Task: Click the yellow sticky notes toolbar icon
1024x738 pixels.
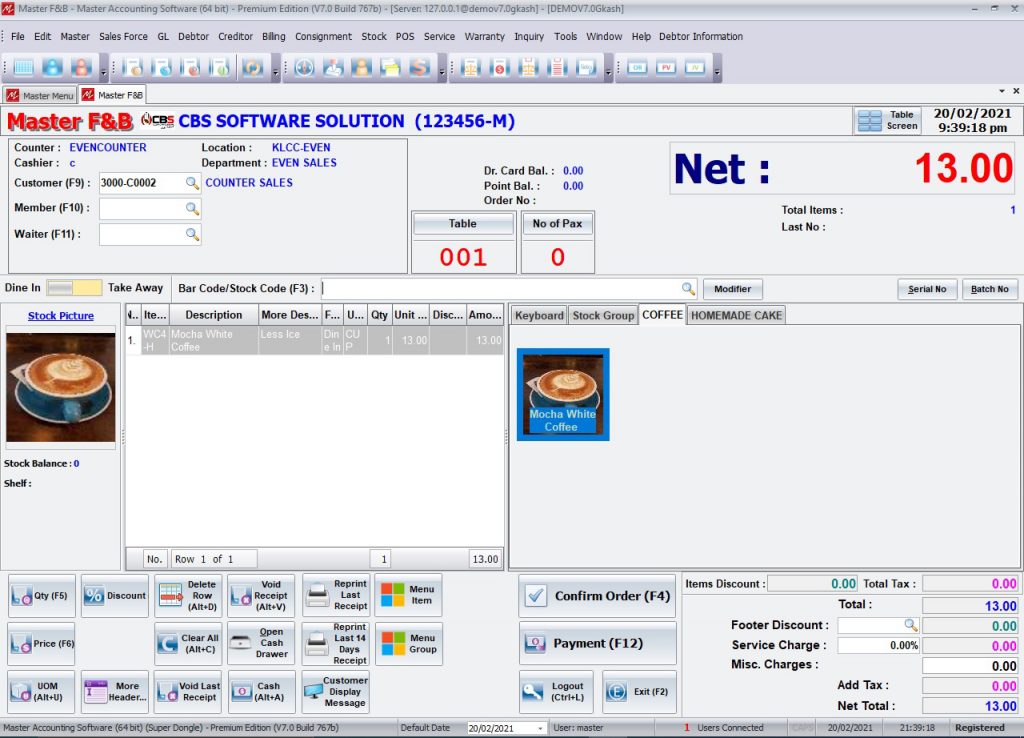Action: click(391, 67)
